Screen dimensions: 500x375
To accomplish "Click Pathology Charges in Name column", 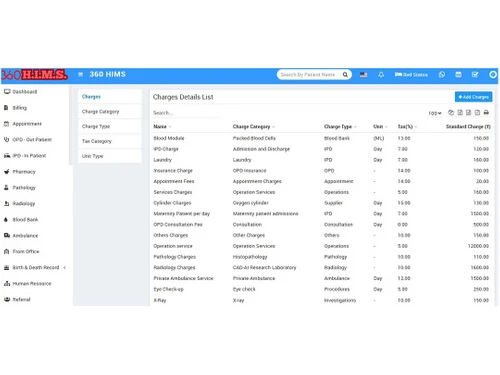I will pyautogui.click(x=175, y=257).
